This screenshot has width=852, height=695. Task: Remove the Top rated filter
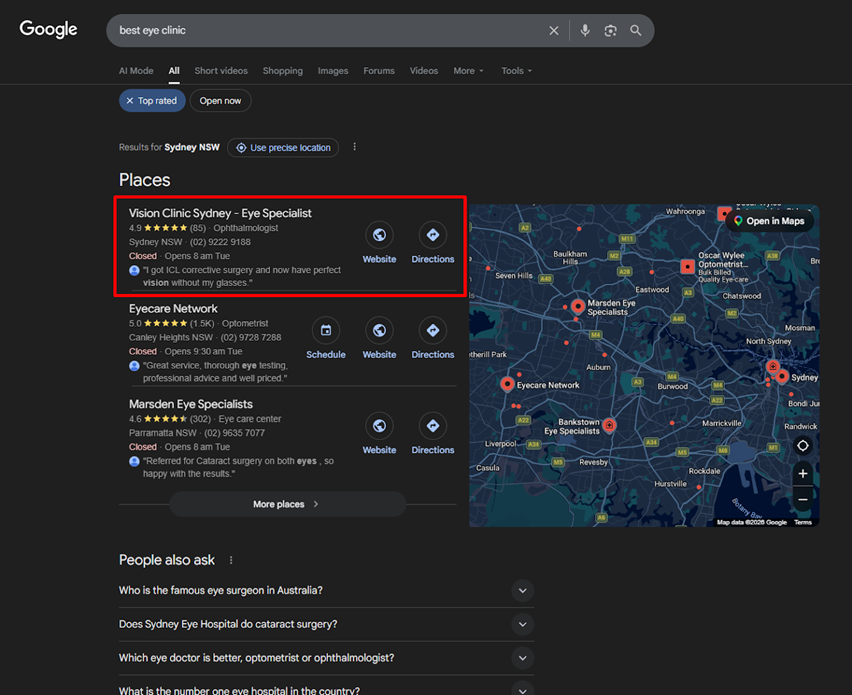click(x=130, y=101)
